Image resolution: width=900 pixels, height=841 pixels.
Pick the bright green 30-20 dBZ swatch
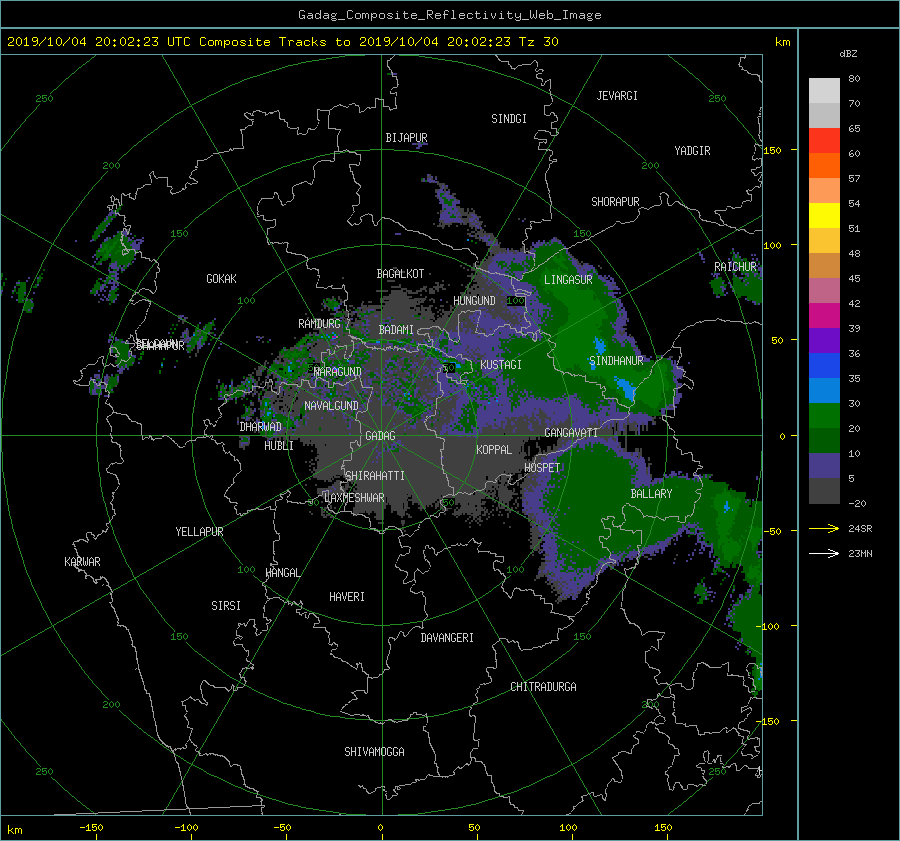tap(824, 416)
